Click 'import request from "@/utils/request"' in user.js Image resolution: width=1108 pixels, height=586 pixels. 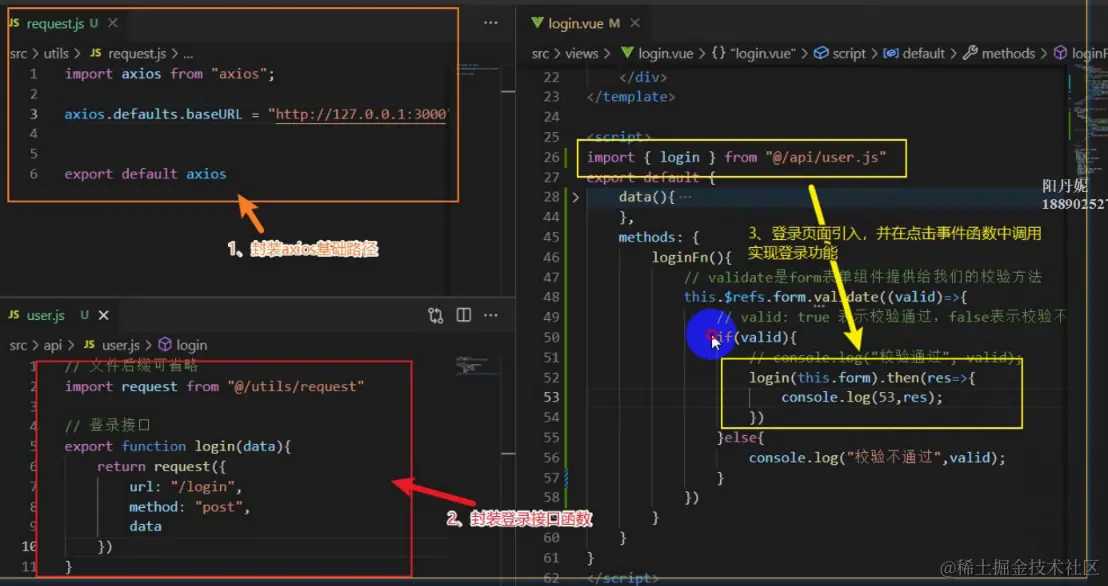click(215, 387)
